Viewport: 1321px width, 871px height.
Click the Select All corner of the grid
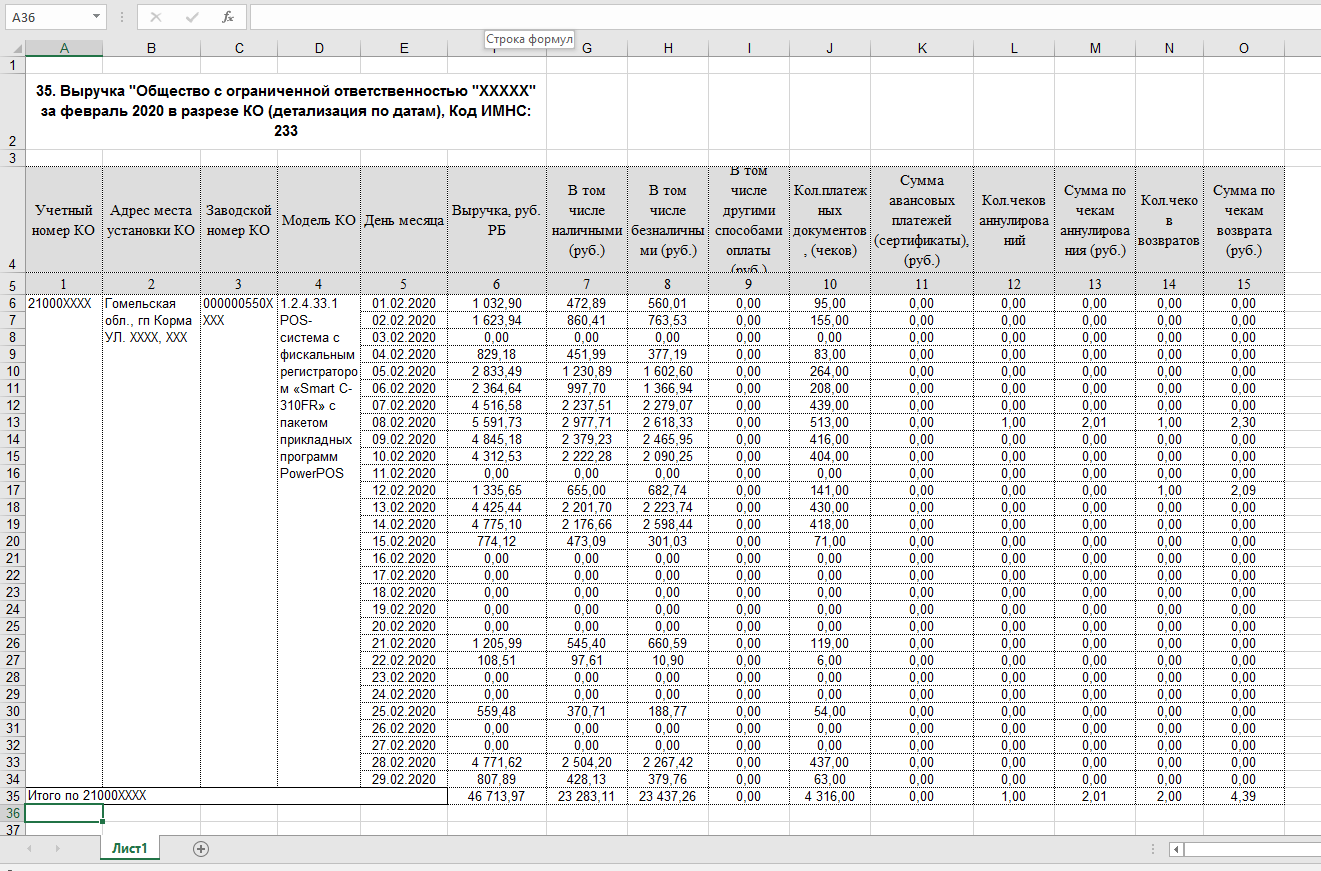(12, 48)
